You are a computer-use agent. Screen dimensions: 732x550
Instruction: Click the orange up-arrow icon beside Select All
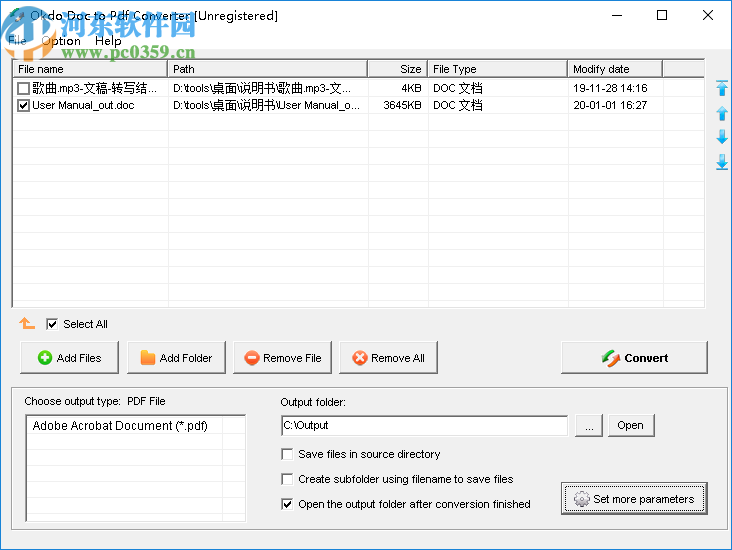pos(27,323)
